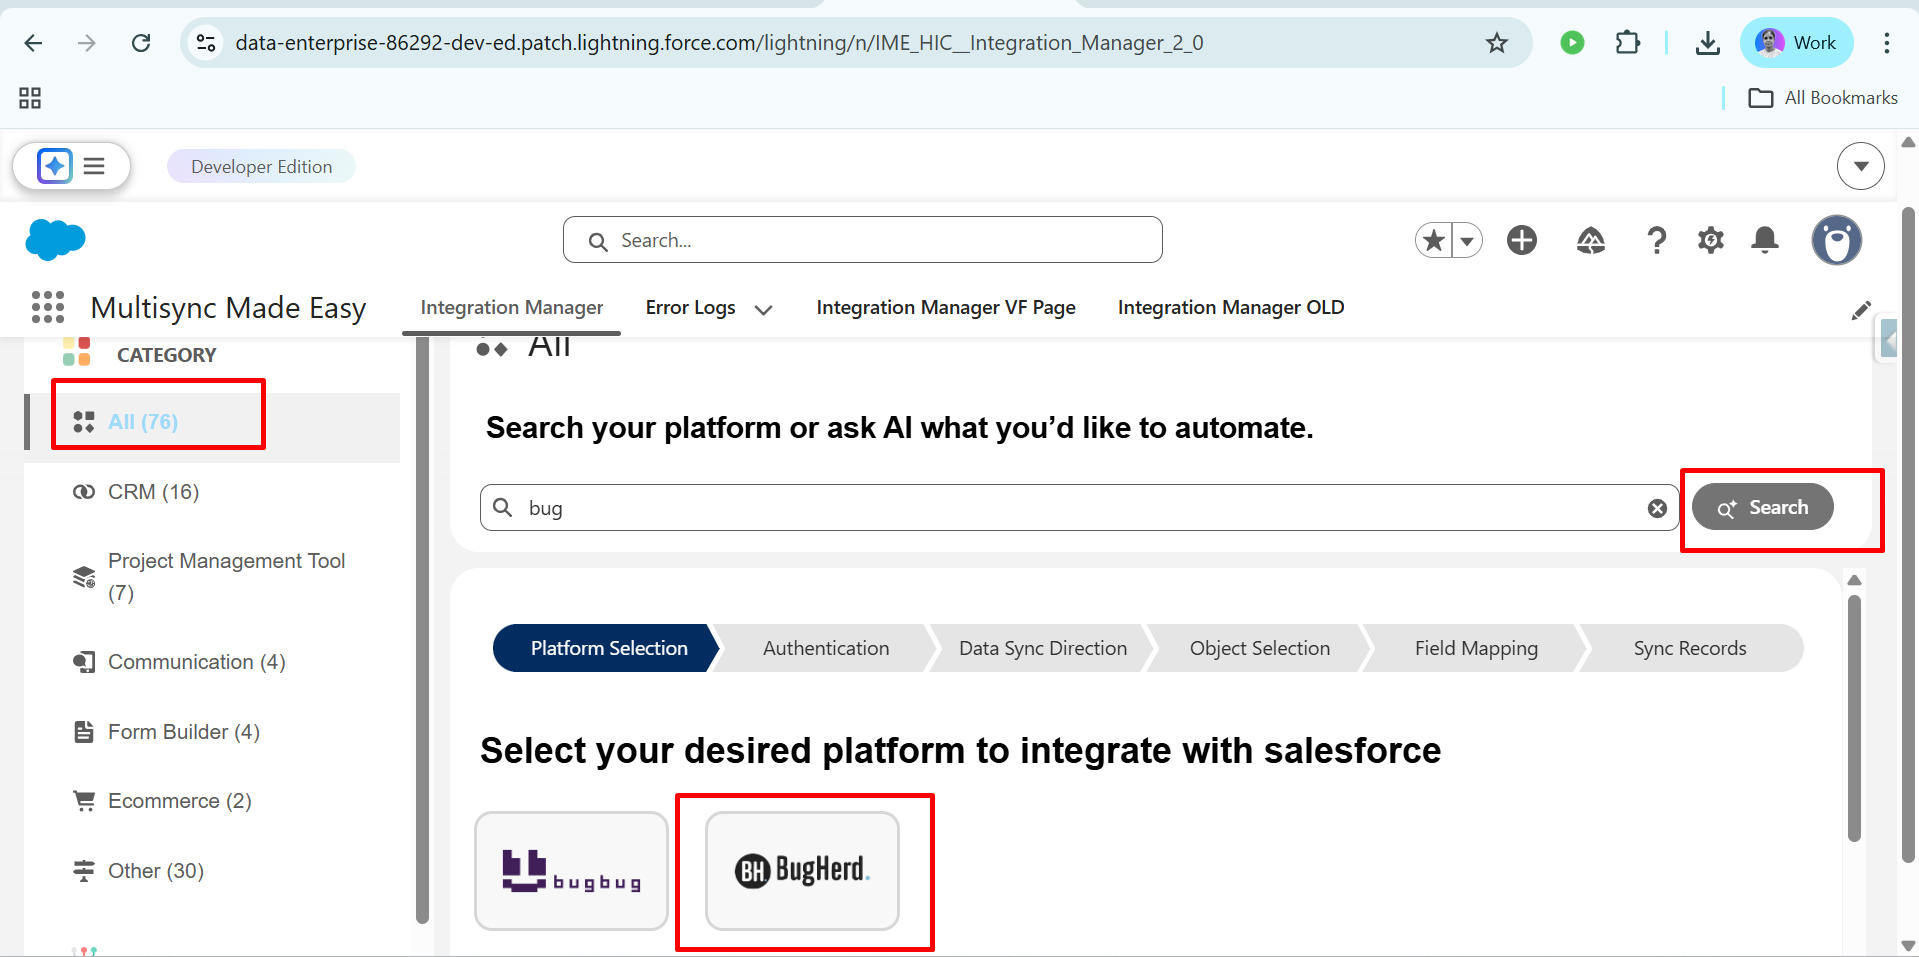The image size is (1919, 957).
Task: Open the Salesforce App Launcher grid
Action: 47,307
